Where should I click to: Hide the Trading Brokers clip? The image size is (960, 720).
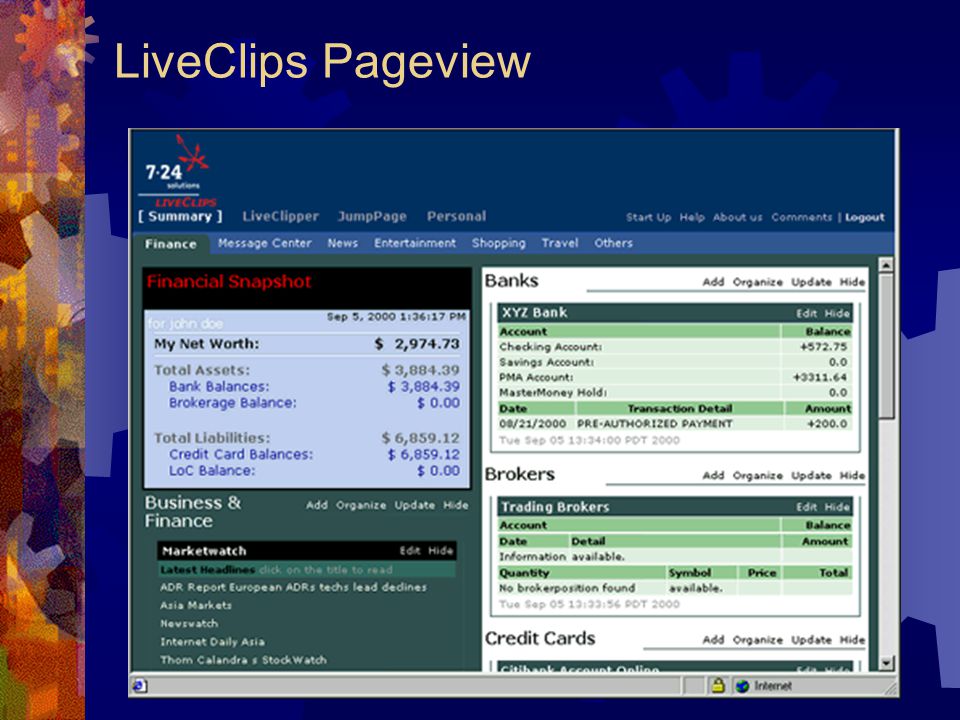pos(837,507)
